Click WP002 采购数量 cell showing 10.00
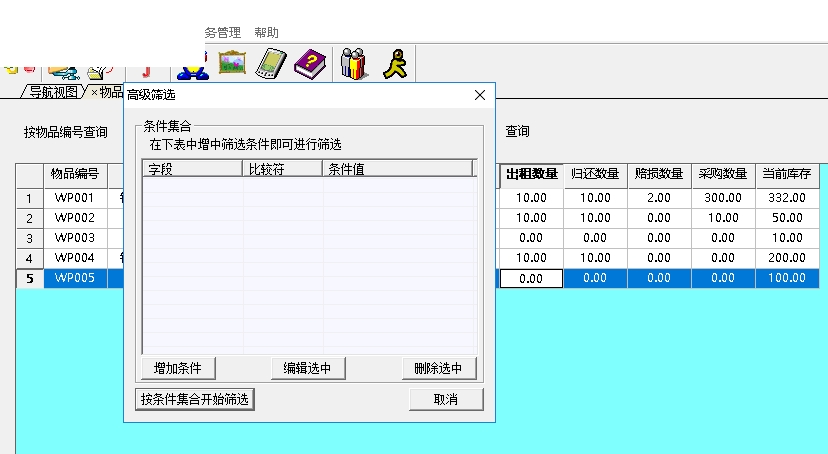 (x=723, y=218)
